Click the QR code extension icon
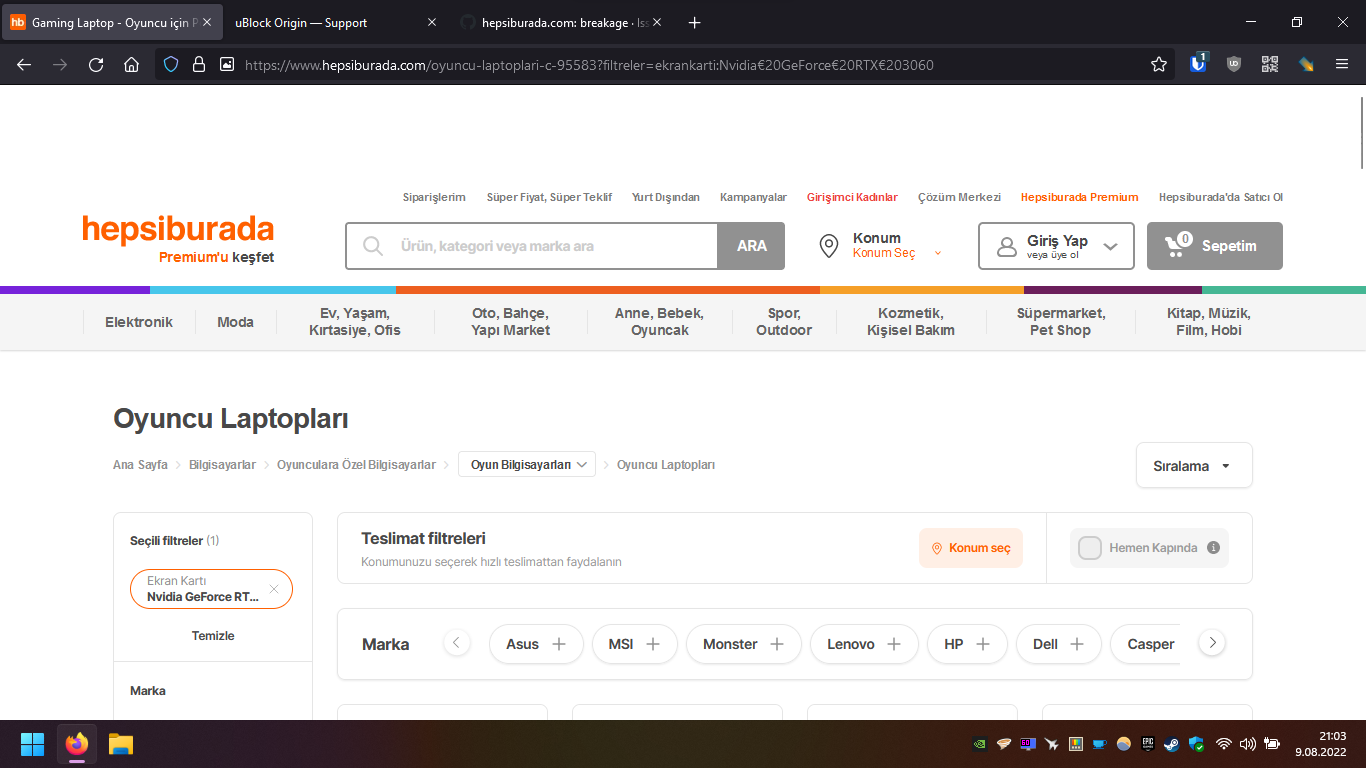 point(1270,64)
